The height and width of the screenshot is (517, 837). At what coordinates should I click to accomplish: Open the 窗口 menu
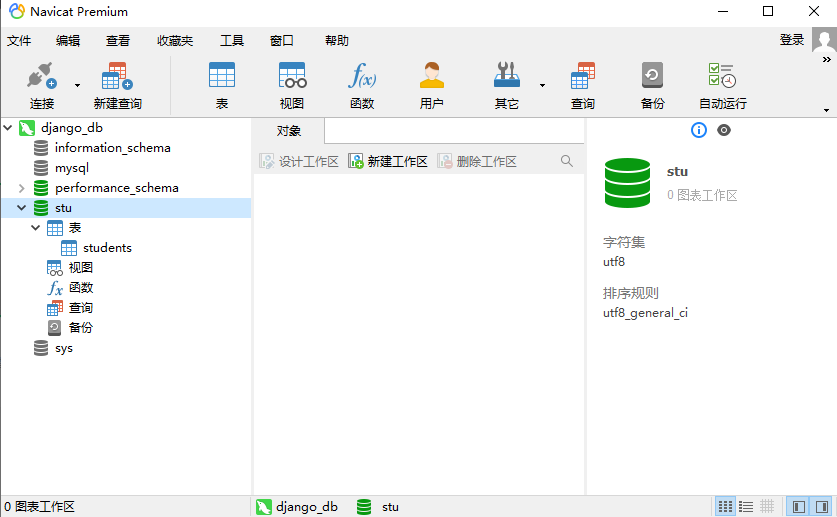click(281, 41)
